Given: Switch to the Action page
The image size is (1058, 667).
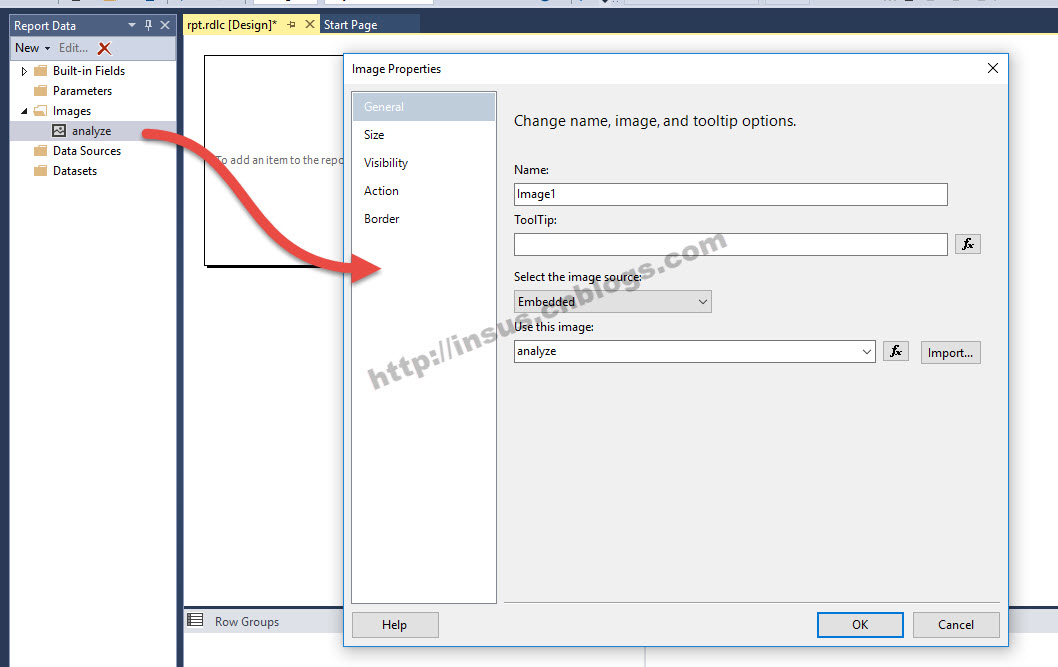Looking at the screenshot, I should tap(424, 191).
